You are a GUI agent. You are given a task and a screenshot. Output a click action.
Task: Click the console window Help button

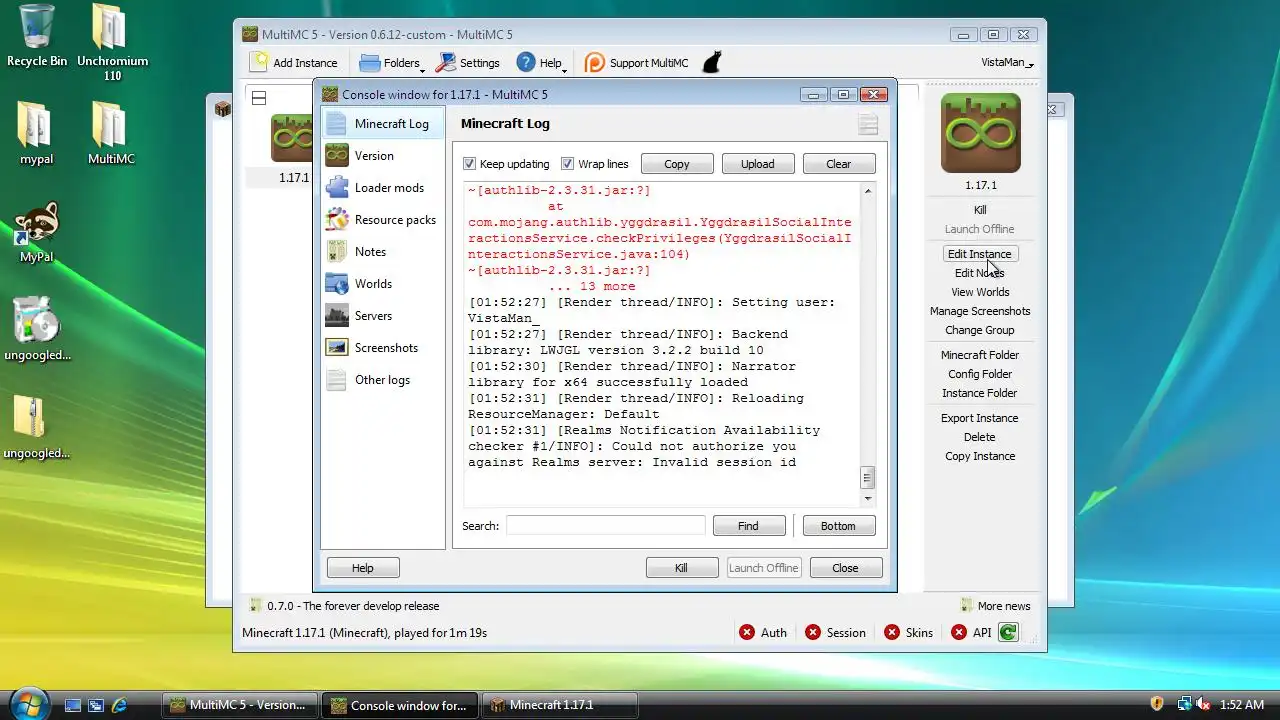click(x=363, y=568)
